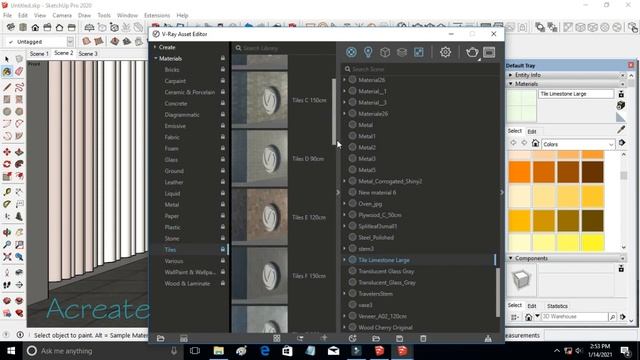Open the V-Ray Geometry cube icon

(385, 52)
